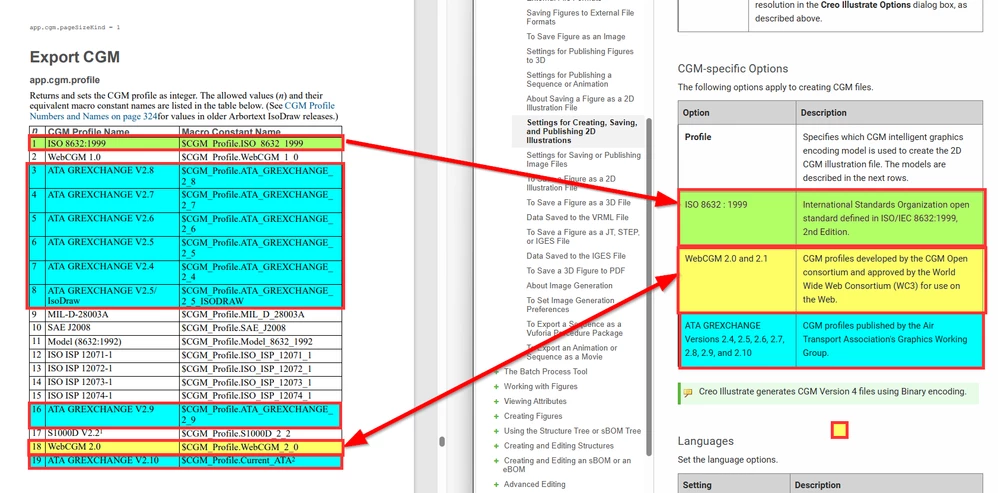Click 'WebCGM 1.0' profile row in left table

[x=186, y=156]
